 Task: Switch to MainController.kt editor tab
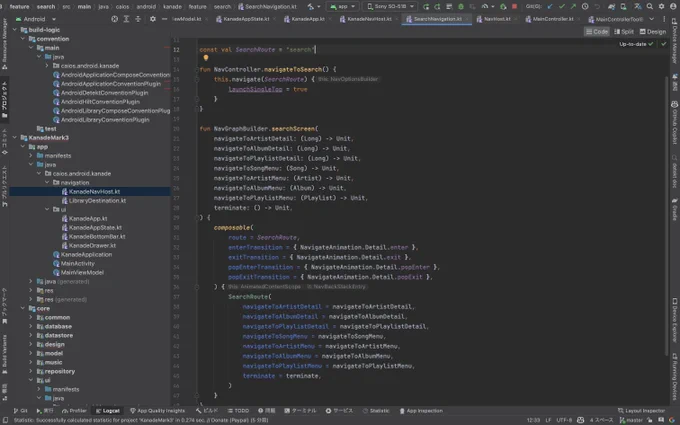pyautogui.click(x=552, y=19)
